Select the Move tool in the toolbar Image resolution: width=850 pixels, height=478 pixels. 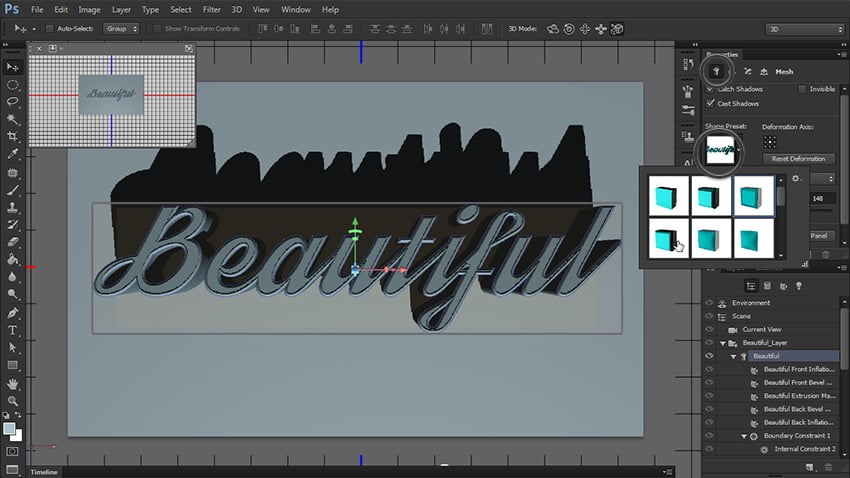click(x=13, y=67)
